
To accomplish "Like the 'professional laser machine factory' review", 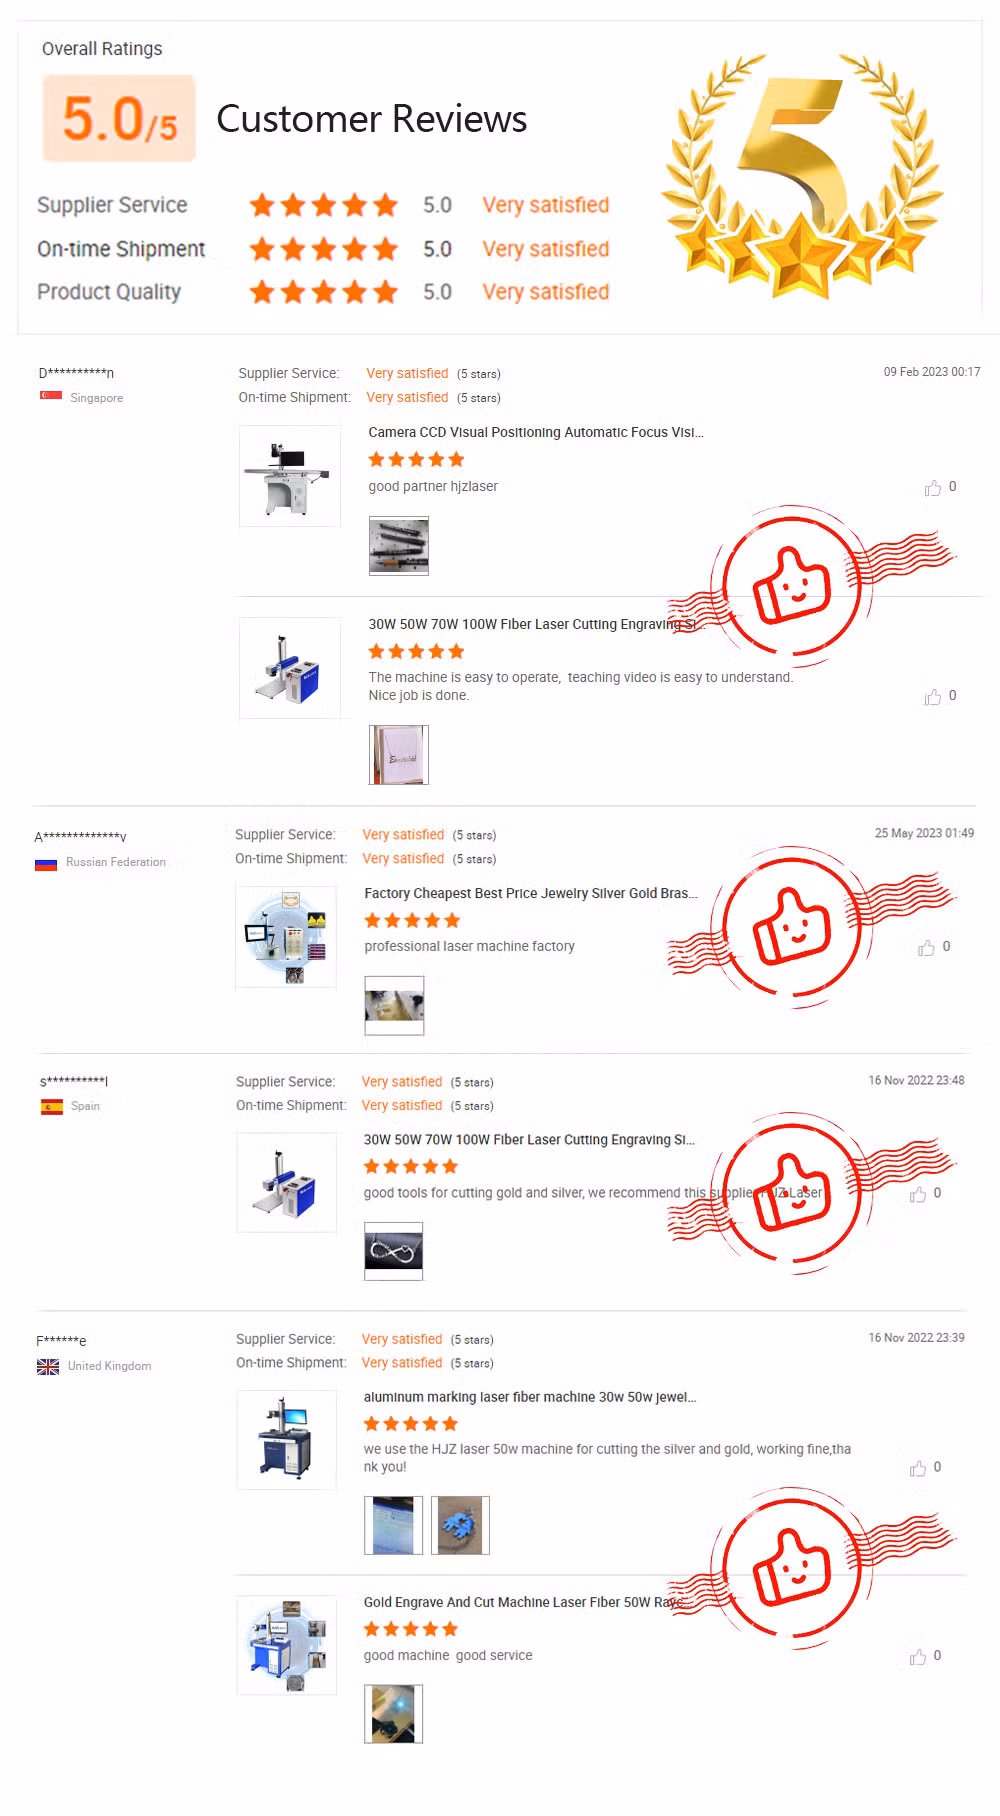I will click(x=926, y=948).
